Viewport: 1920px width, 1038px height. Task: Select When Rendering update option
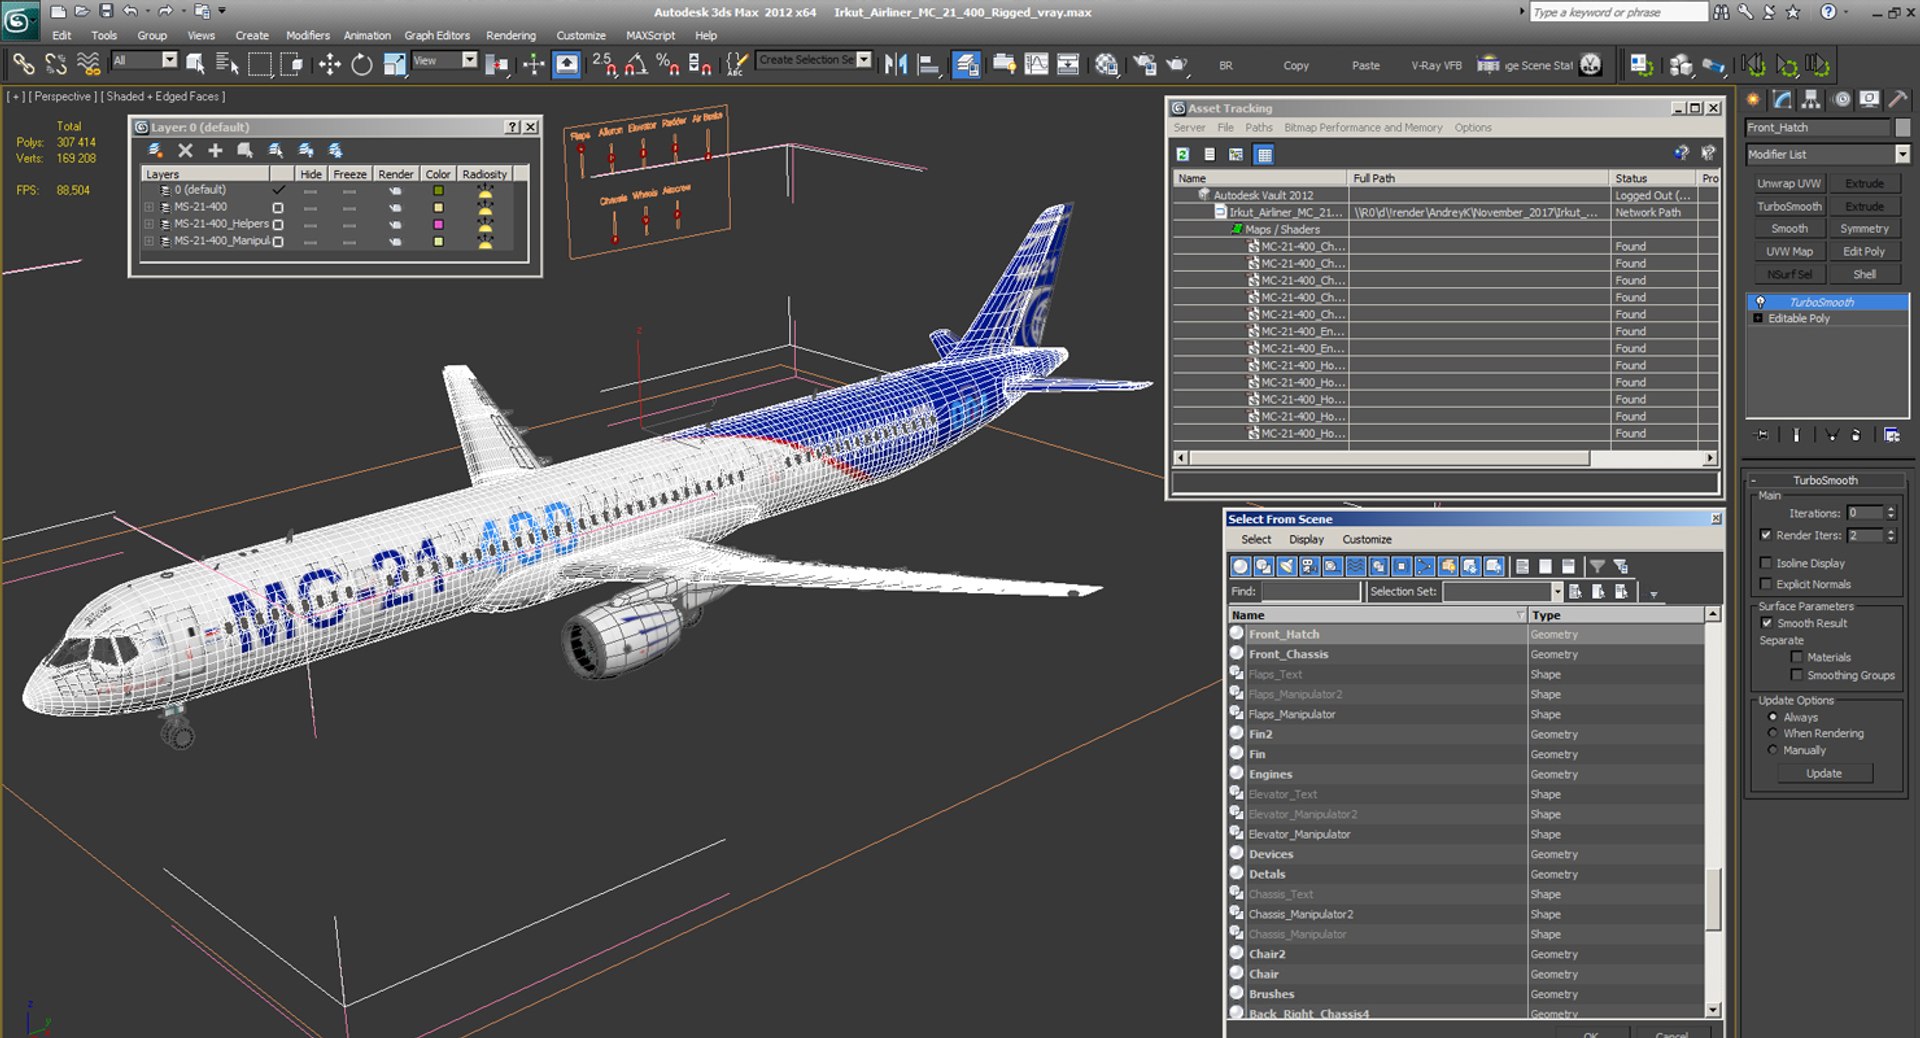(1773, 733)
